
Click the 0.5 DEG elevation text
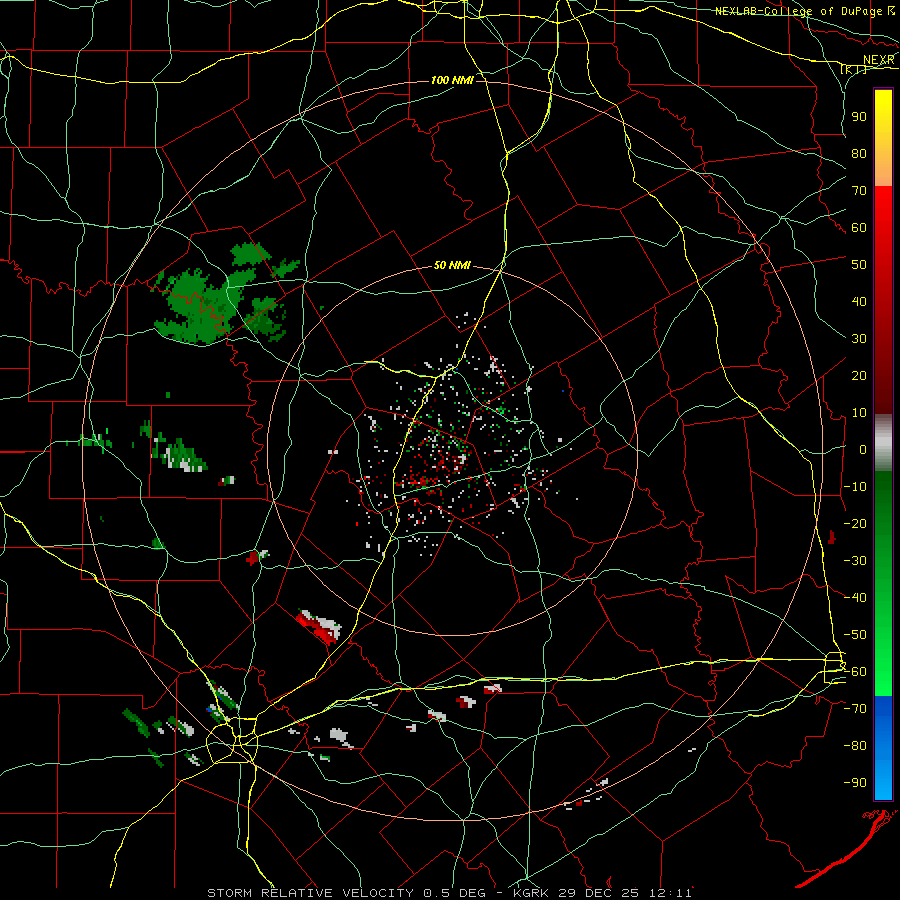pyautogui.click(x=455, y=893)
